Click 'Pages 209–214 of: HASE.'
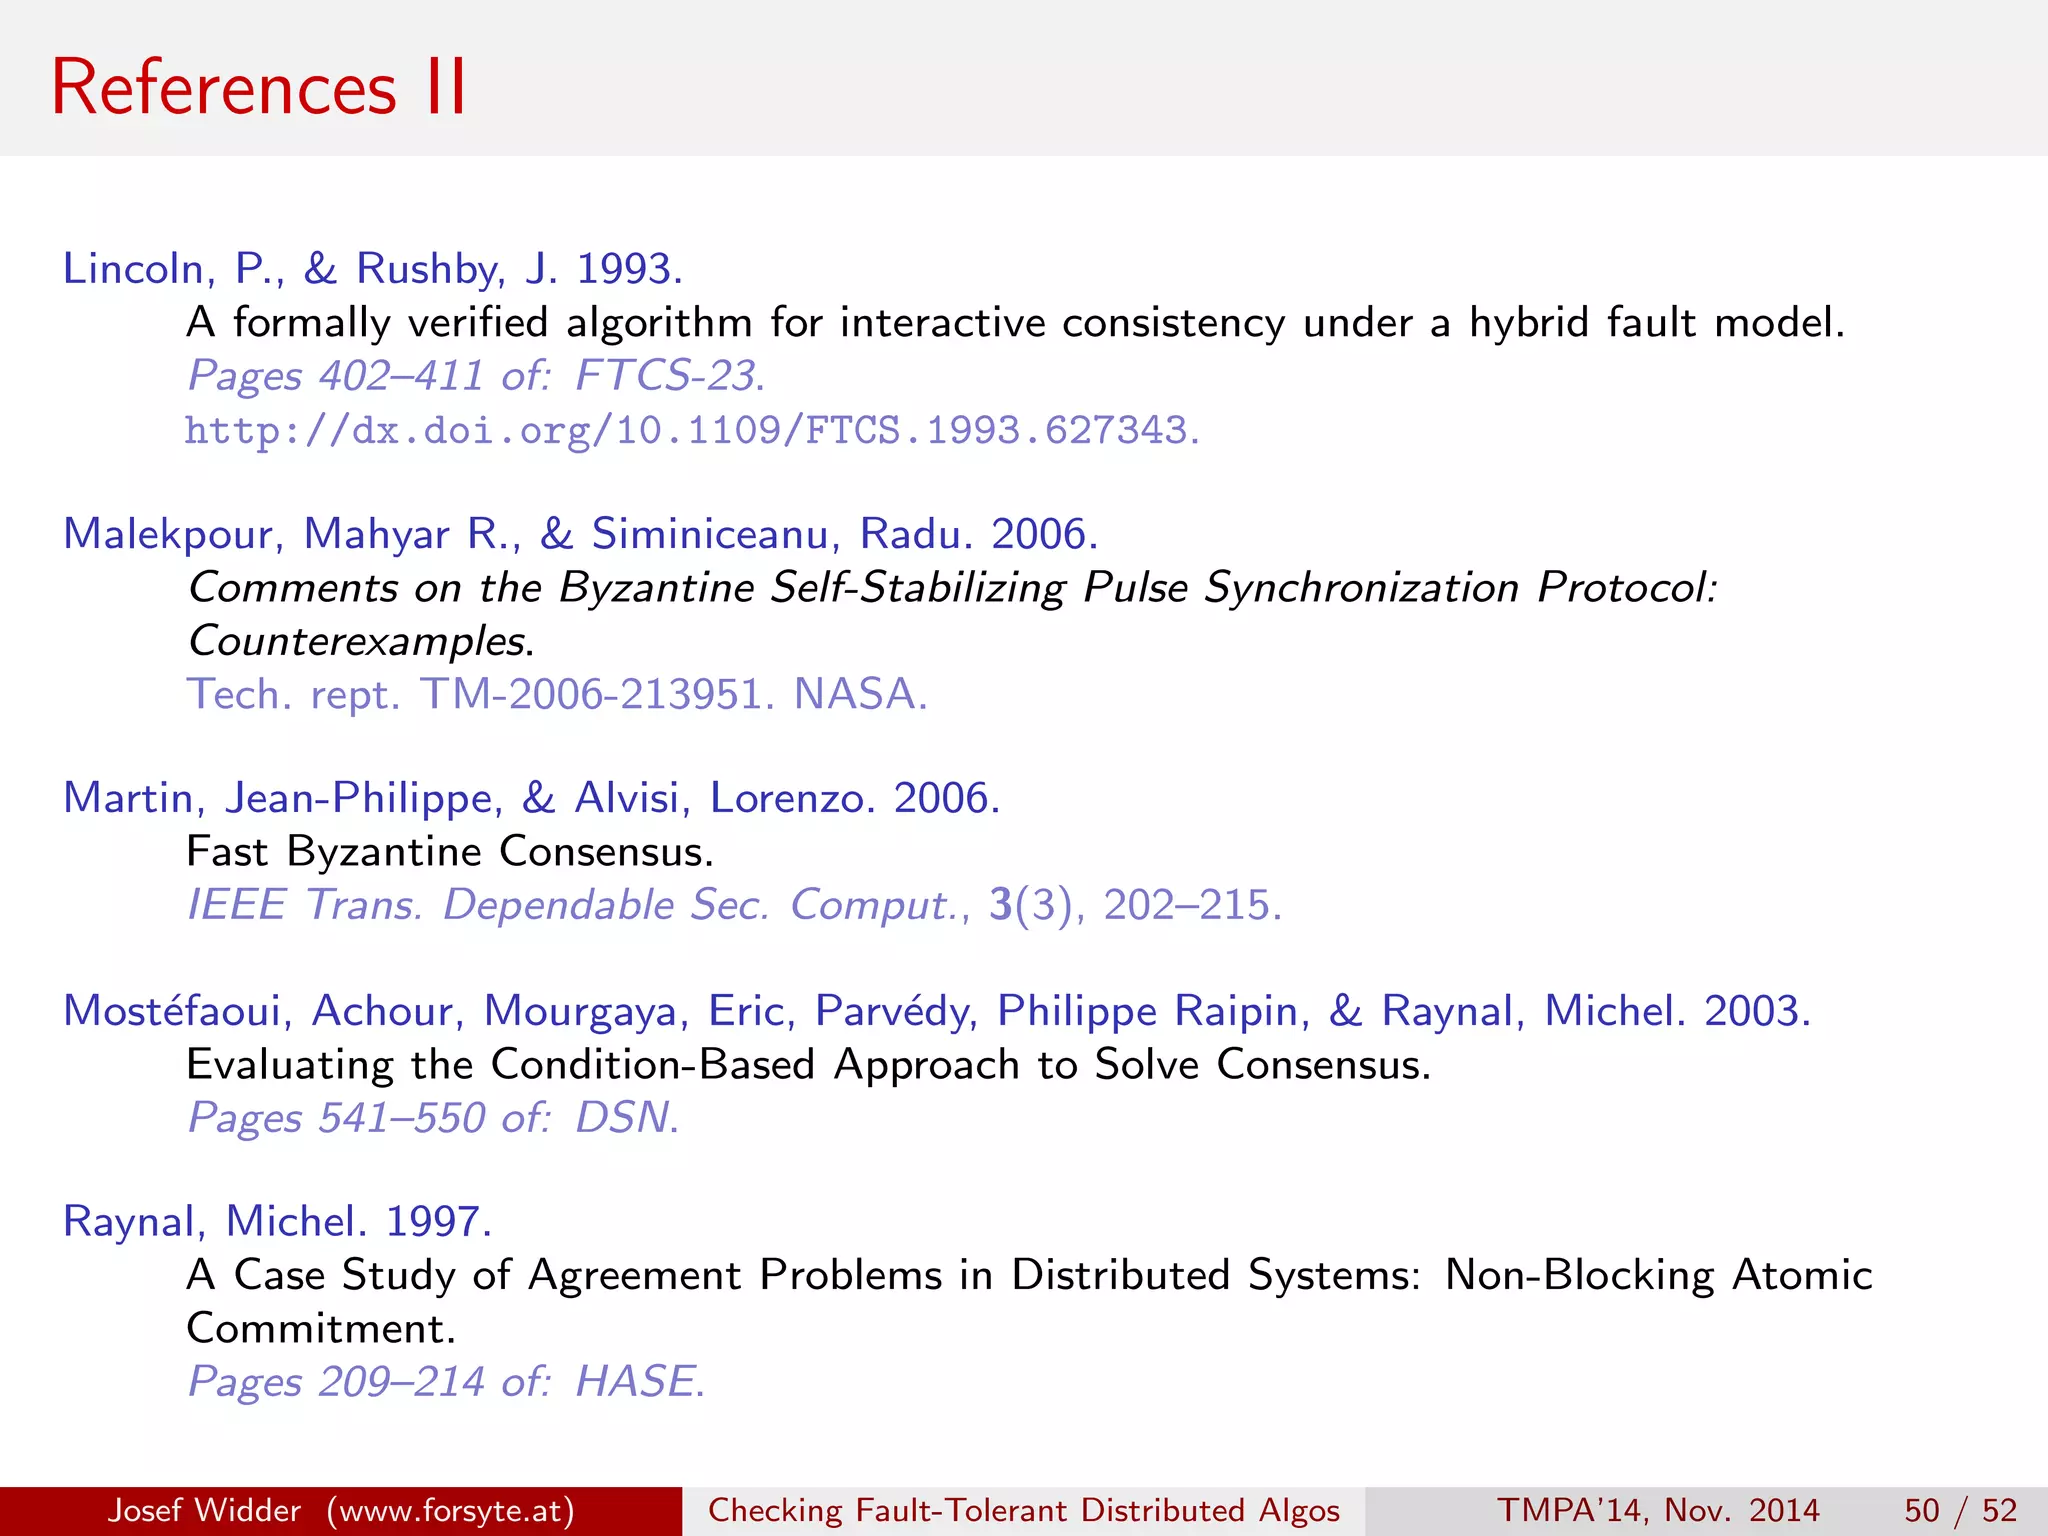The width and height of the screenshot is (2048, 1536). point(447,1382)
